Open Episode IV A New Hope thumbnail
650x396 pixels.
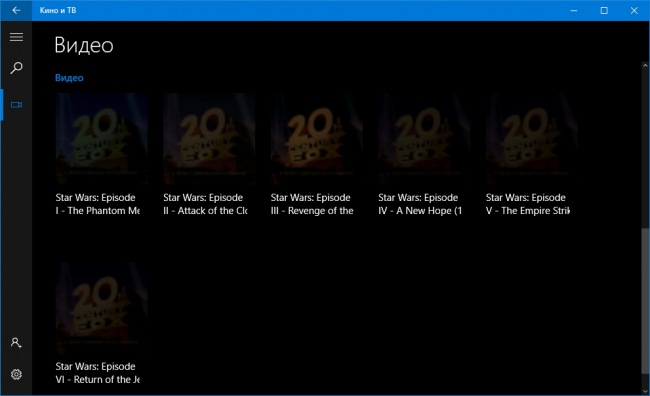pyautogui.click(x=424, y=139)
